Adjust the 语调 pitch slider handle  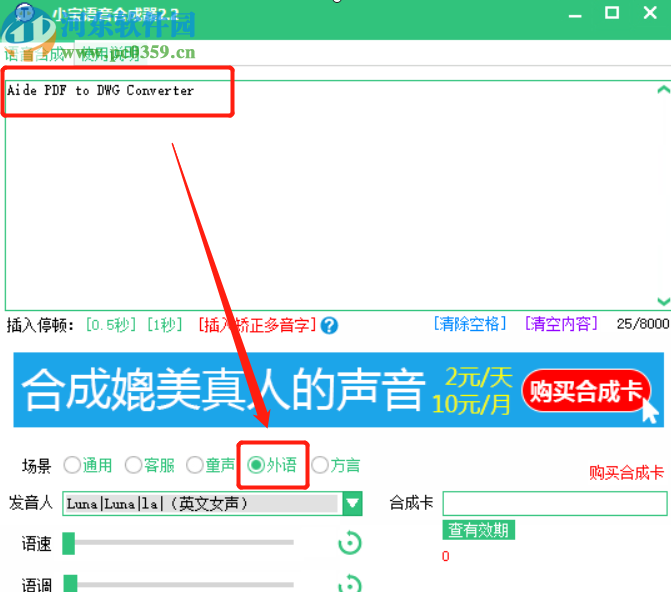[x=70, y=584]
